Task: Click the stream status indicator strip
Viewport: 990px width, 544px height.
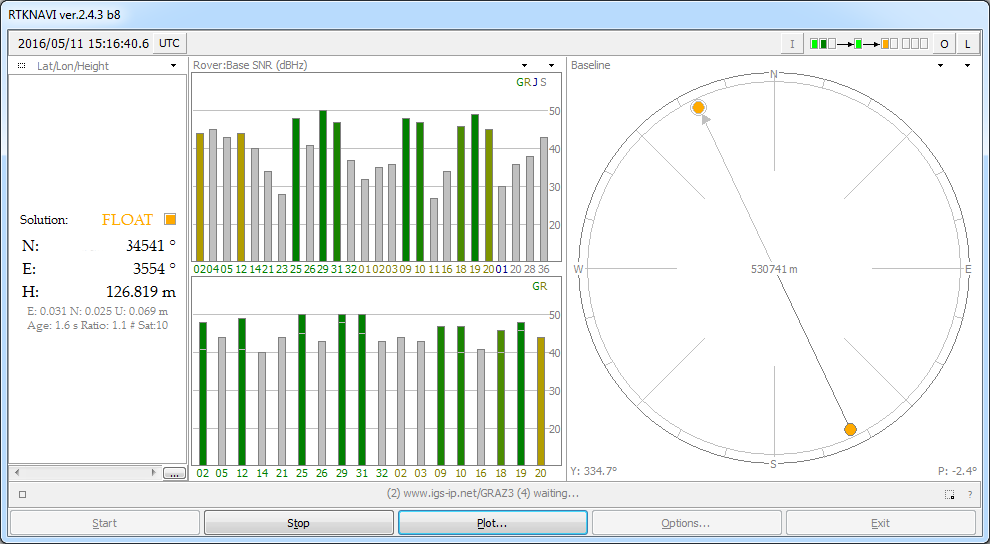Action: click(x=868, y=44)
